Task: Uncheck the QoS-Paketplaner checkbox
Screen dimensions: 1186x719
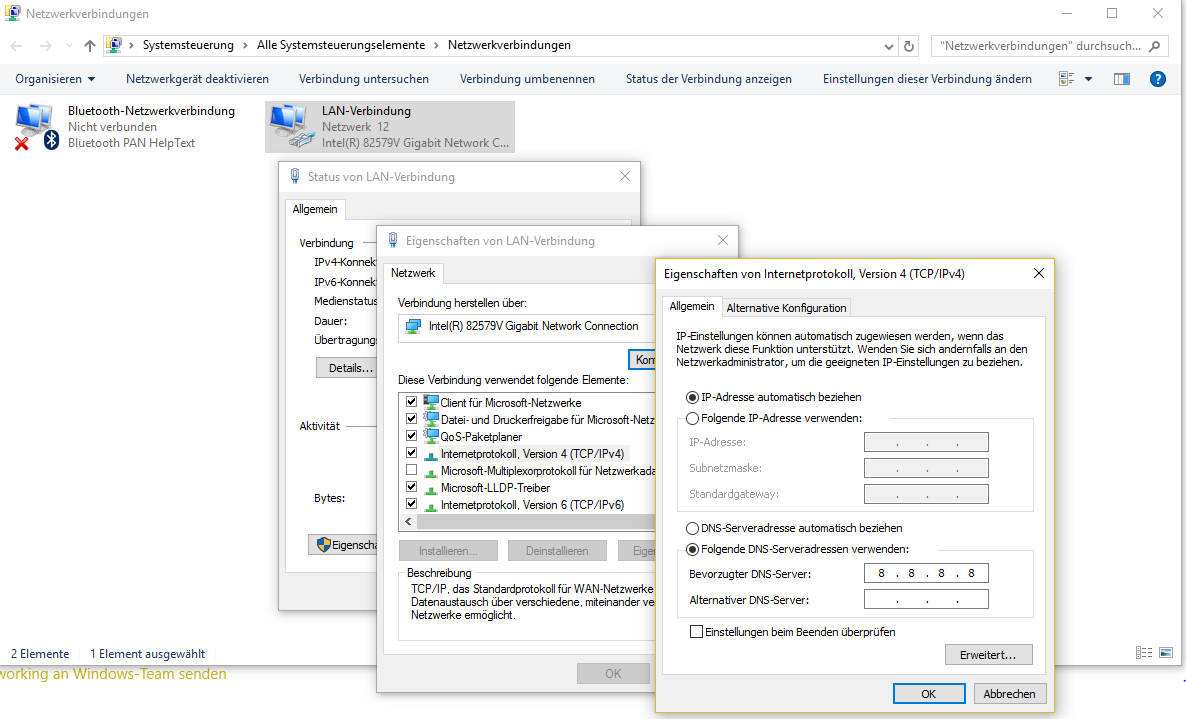Action: tap(412, 436)
